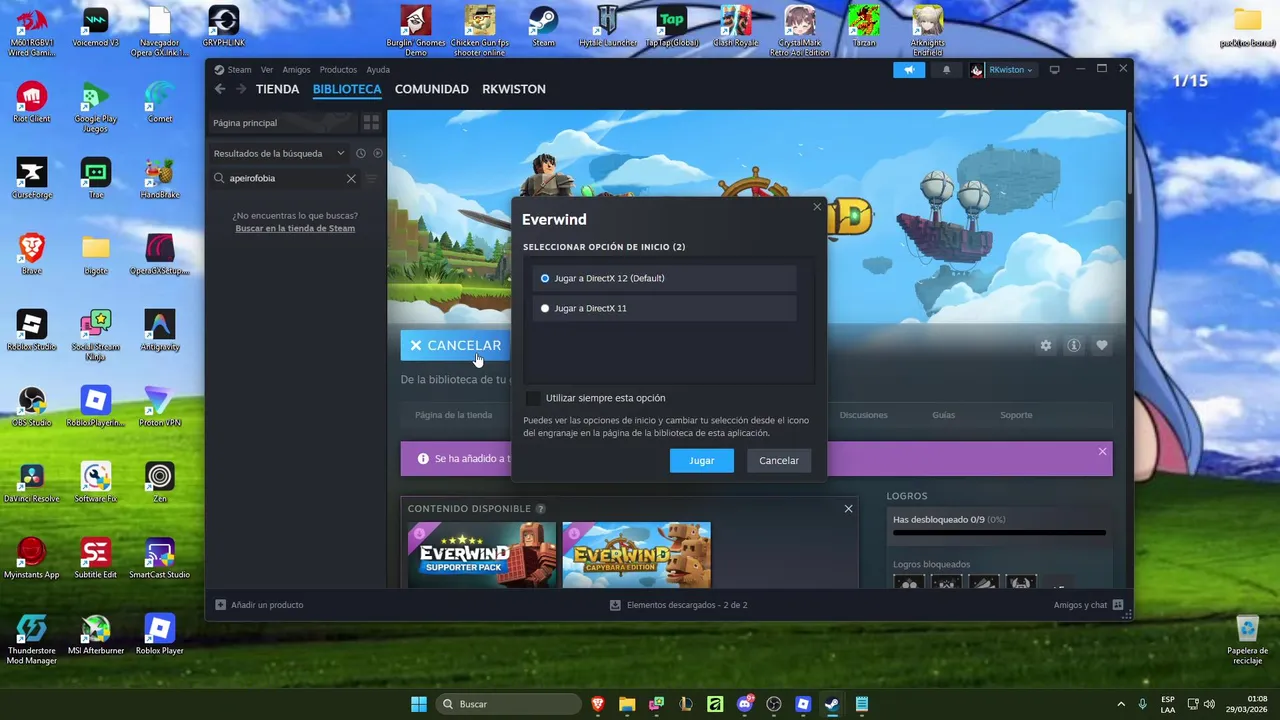Open Riot Client desktop shortcut
Image resolution: width=1280 pixels, height=720 pixels.
[32, 104]
